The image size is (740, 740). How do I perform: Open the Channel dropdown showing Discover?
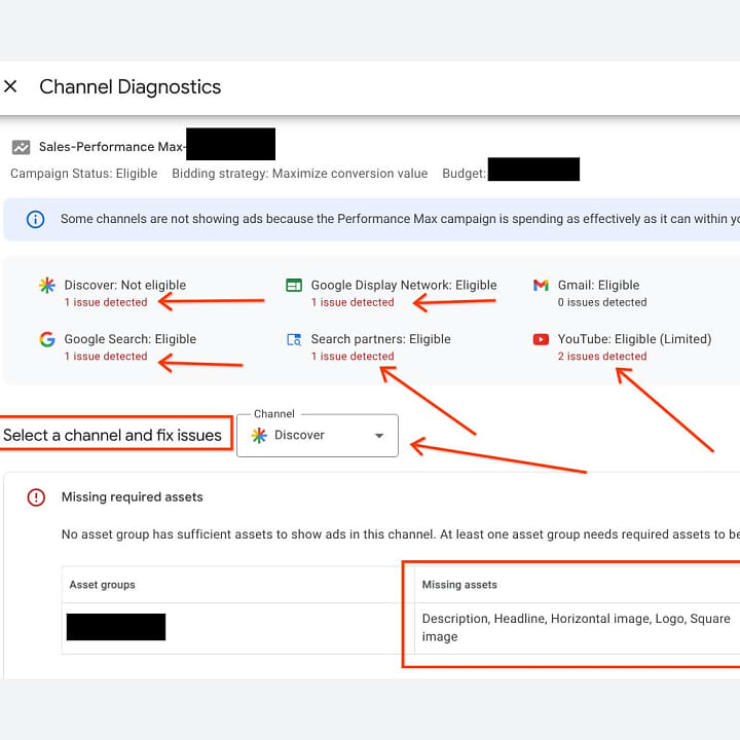(317, 435)
